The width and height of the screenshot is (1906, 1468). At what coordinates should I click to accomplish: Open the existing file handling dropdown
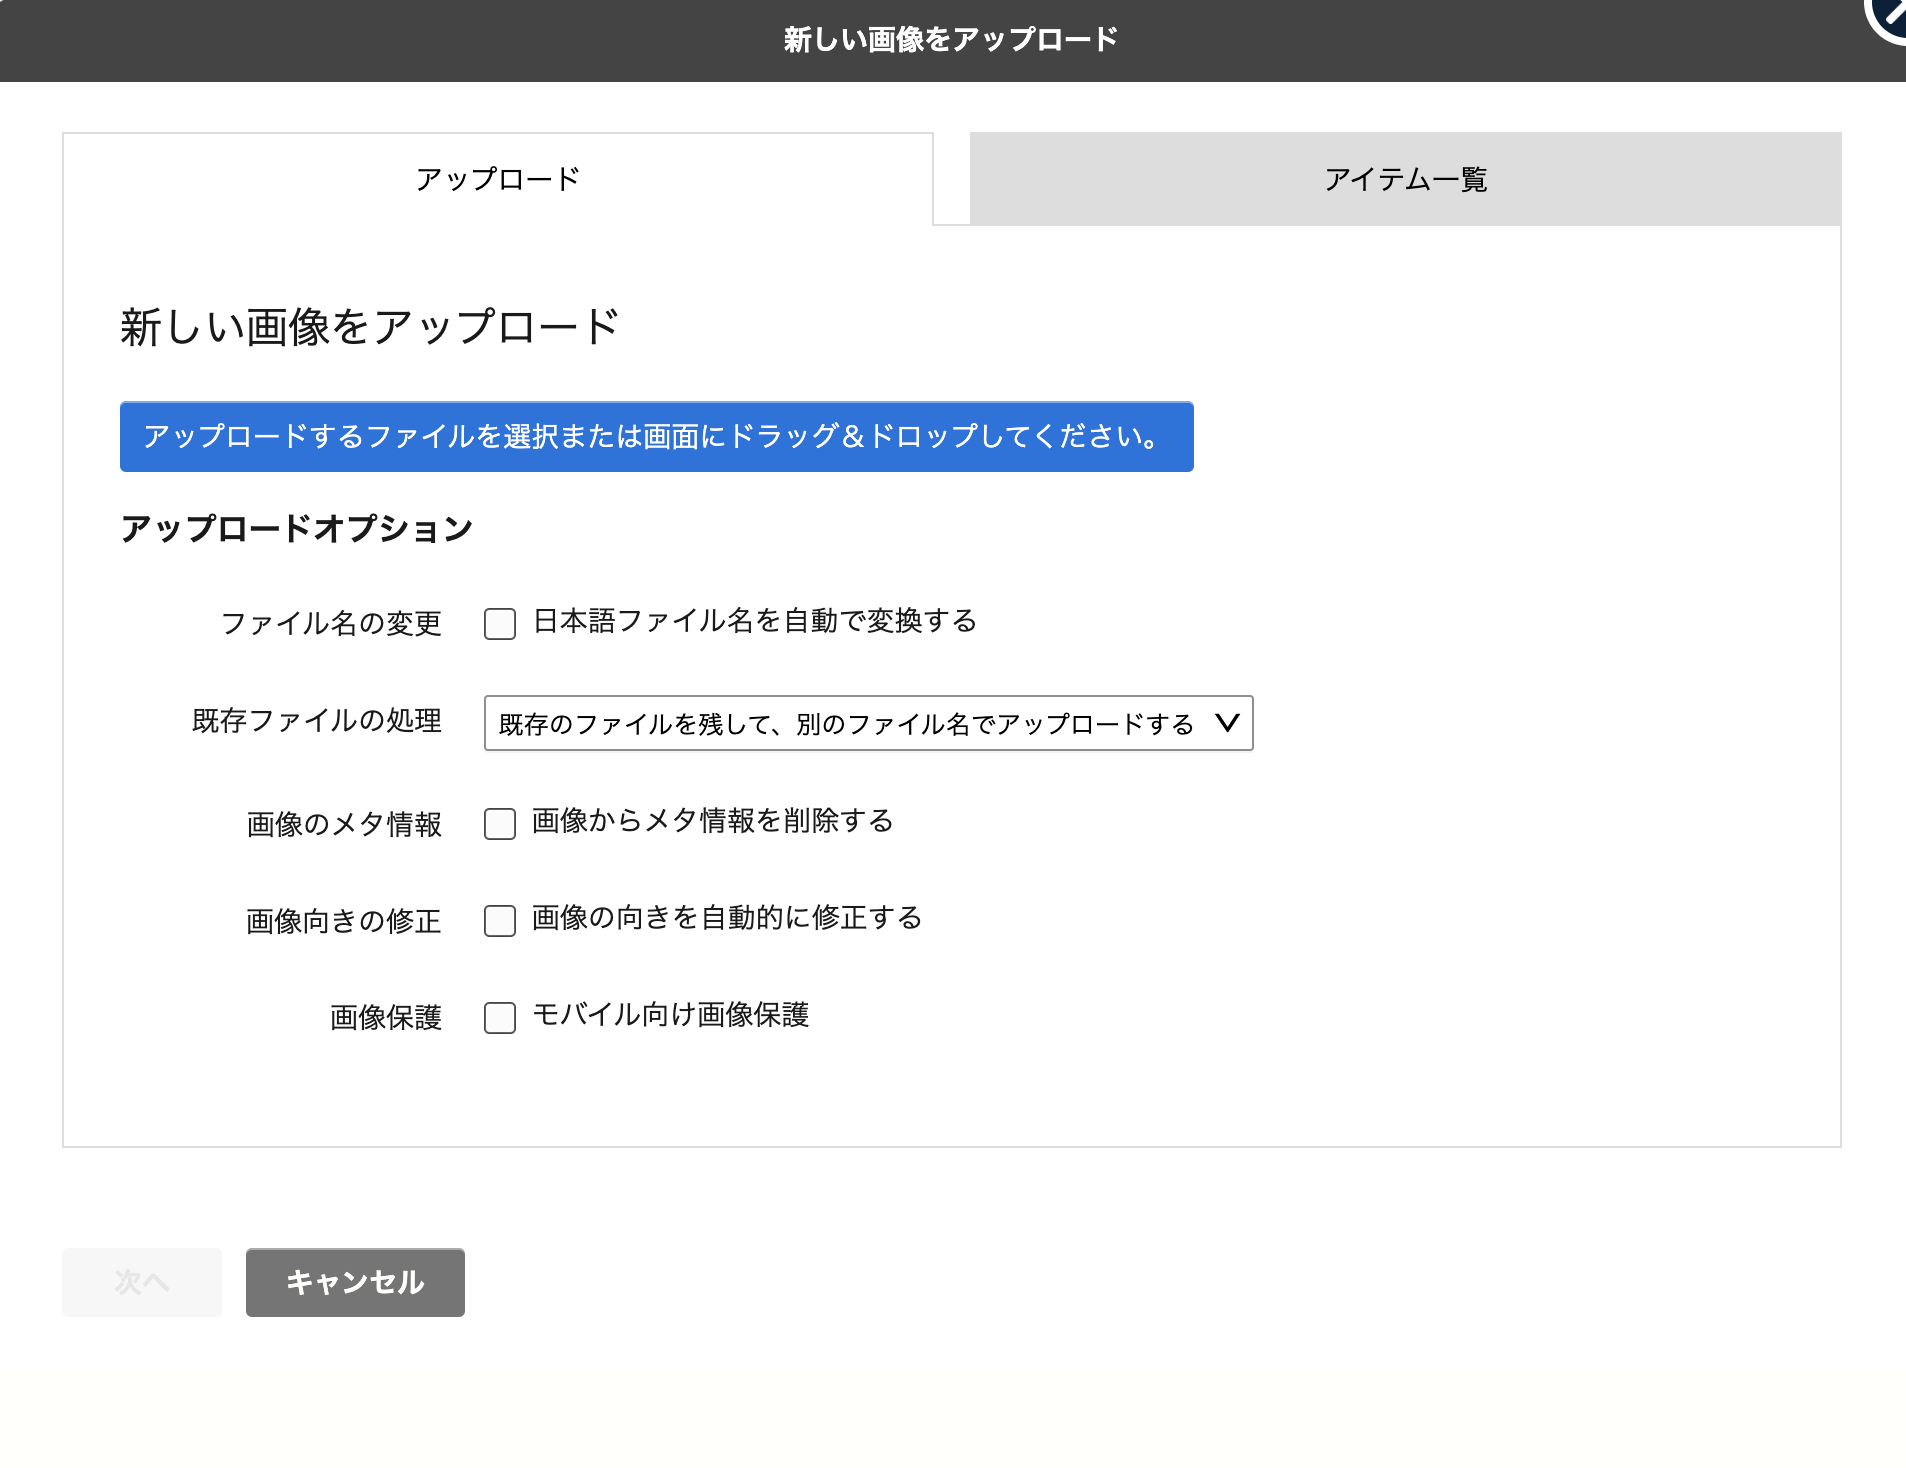tap(868, 723)
